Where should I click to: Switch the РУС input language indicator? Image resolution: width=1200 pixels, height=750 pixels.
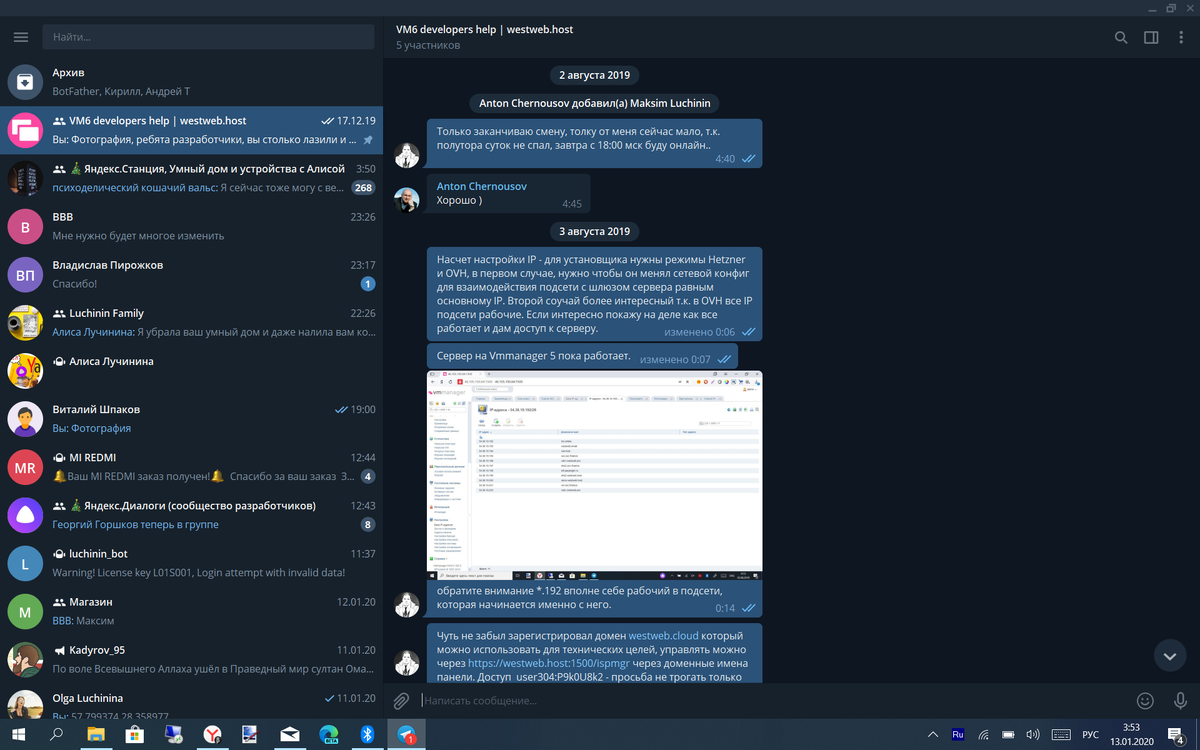point(1090,735)
